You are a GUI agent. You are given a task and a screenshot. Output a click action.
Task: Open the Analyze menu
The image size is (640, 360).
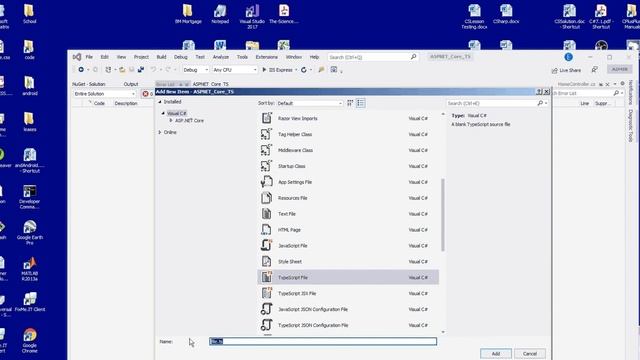pyautogui.click(x=220, y=57)
